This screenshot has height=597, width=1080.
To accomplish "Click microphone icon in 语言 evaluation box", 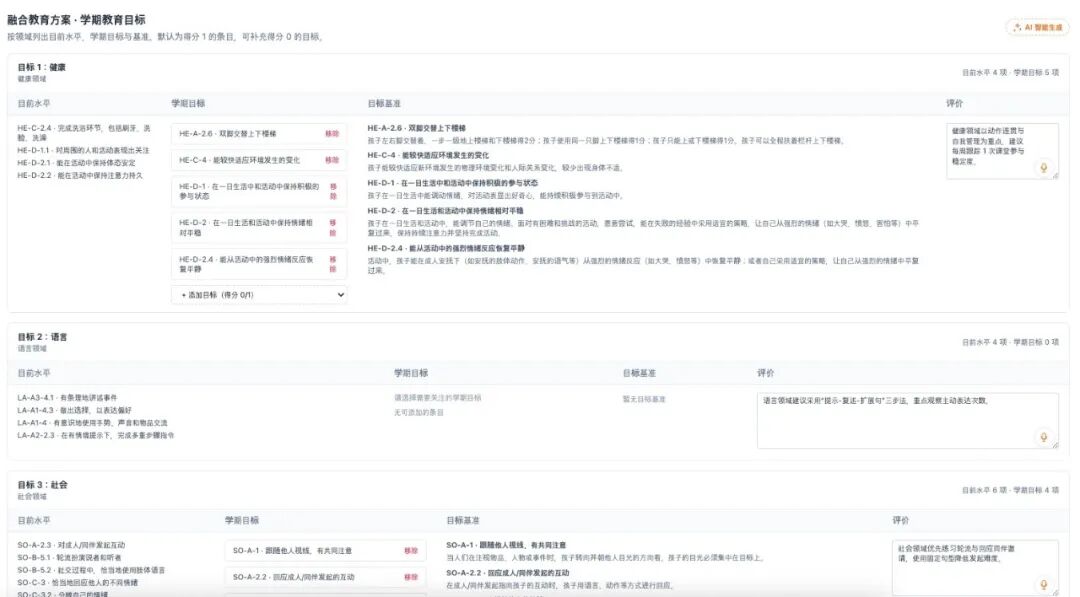I will pyautogui.click(x=1043, y=437).
